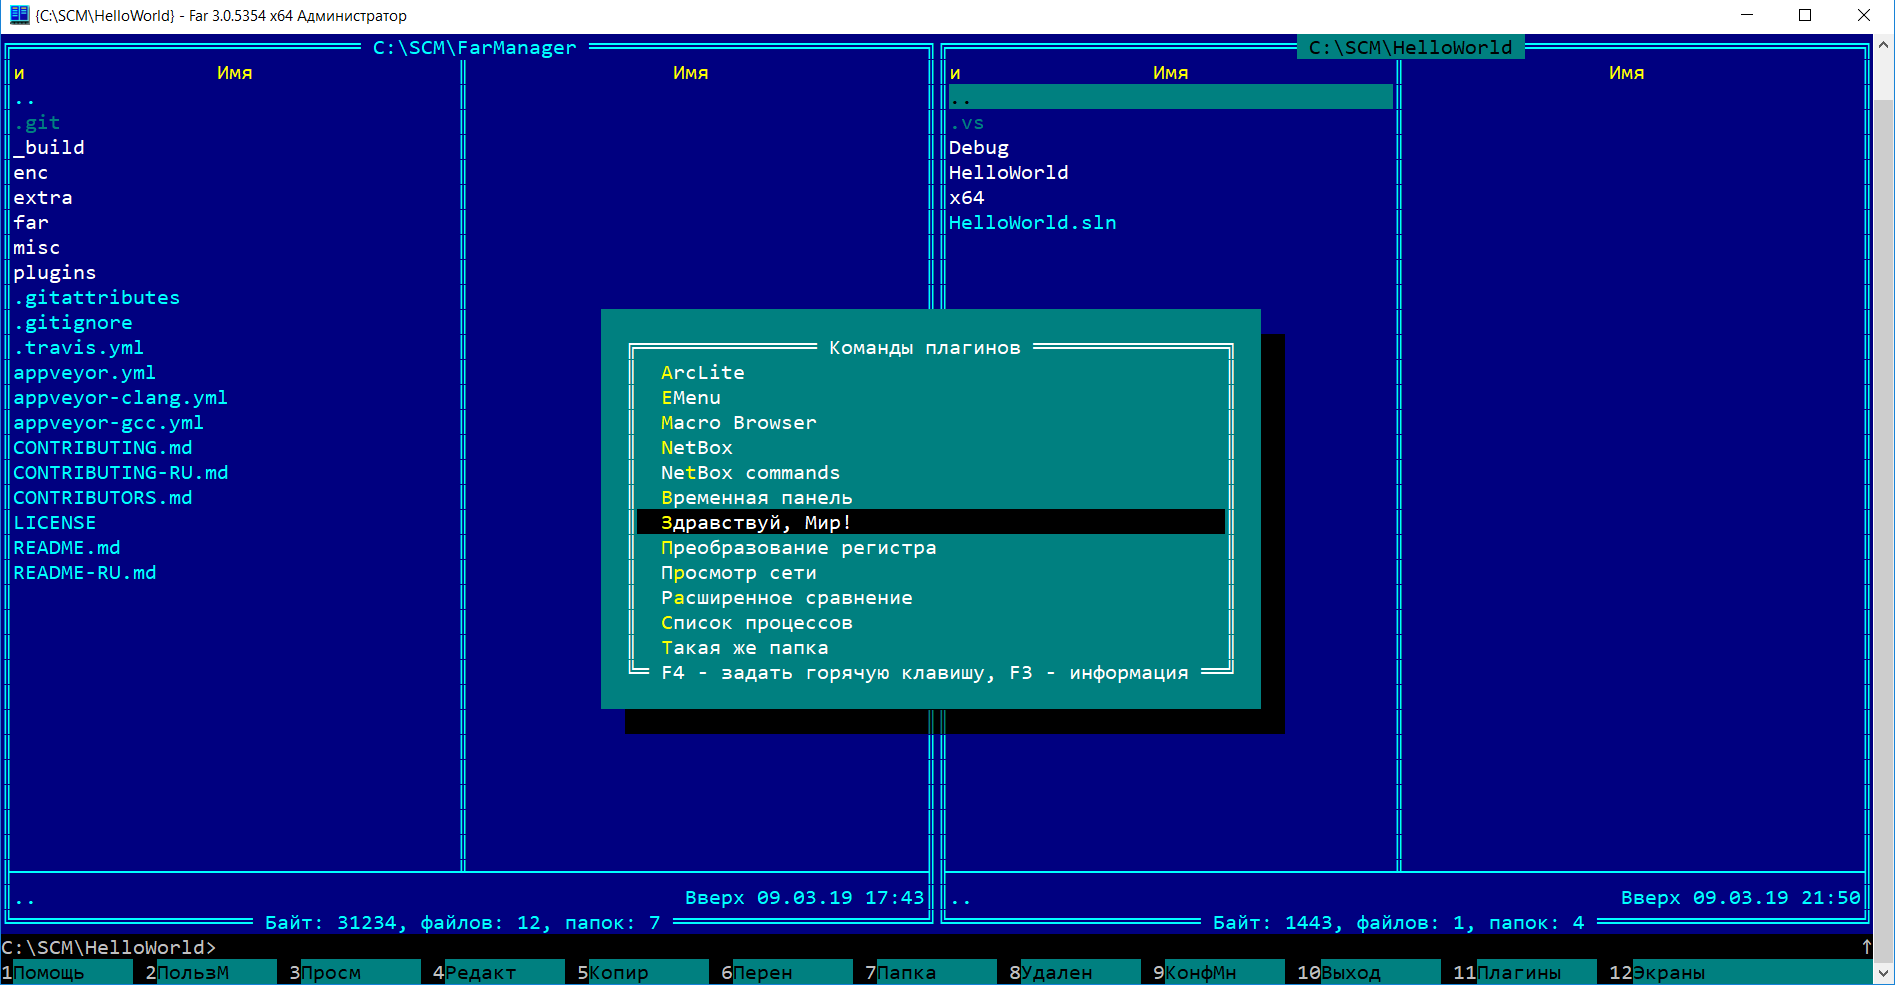Image resolution: width=1895 pixels, height=985 pixels.
Task: Select HelloWorld.sln file
Action: [x=1033, y=222]
